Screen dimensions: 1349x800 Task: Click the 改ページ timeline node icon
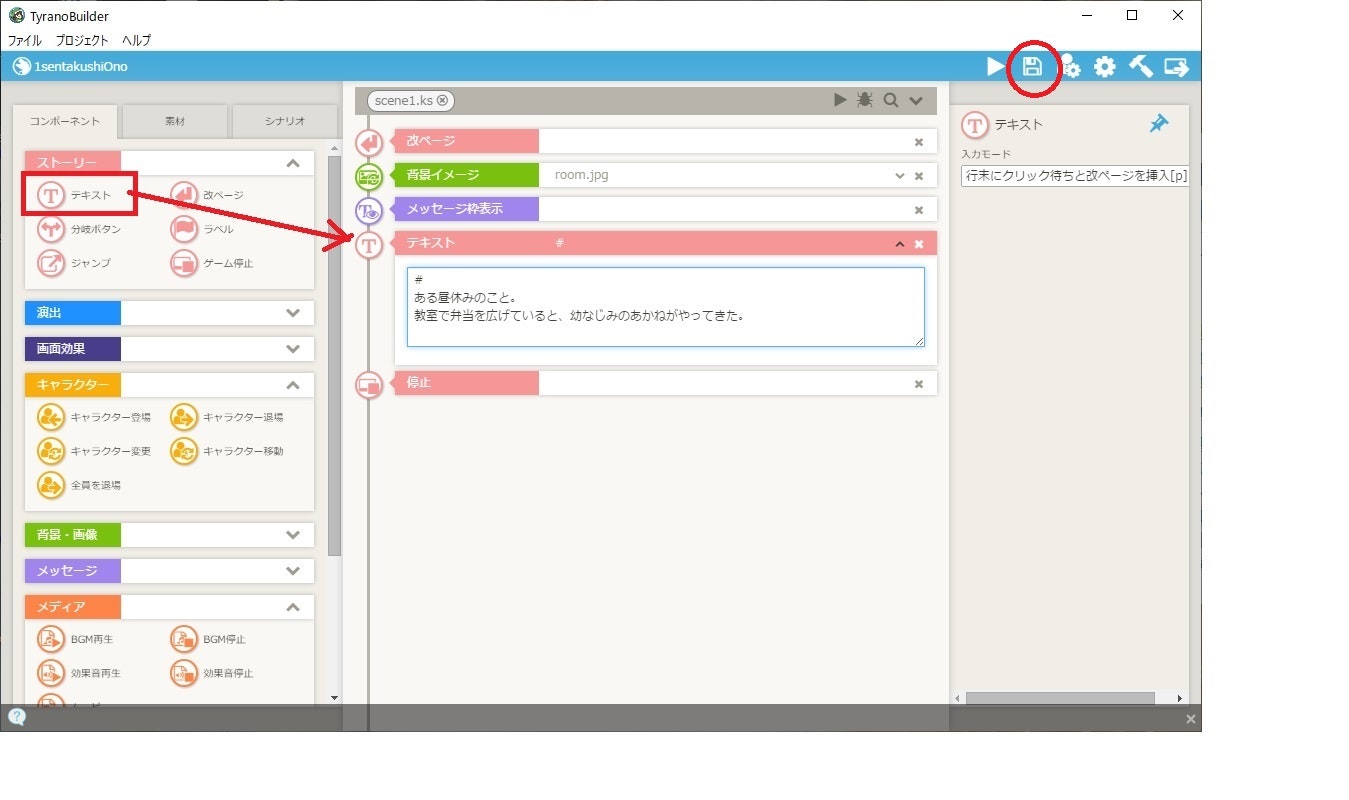tap(370, 143)
